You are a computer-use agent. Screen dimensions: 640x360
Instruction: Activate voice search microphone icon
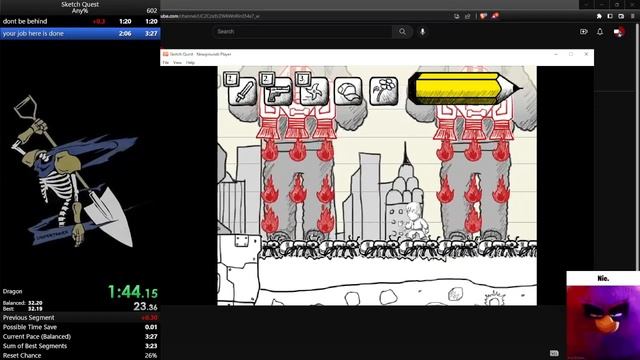422,31
